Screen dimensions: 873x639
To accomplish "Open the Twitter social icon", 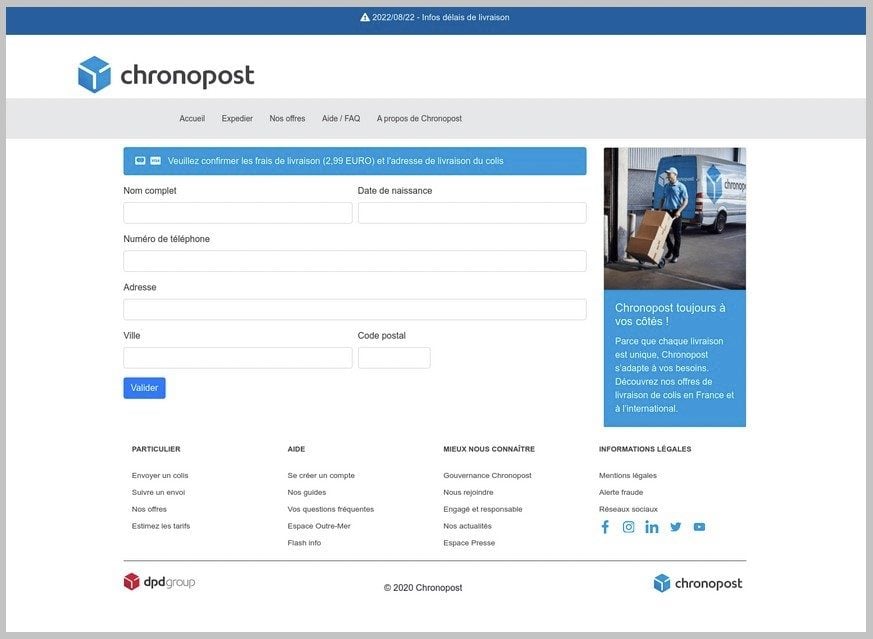I will click(x=675, y=527).
